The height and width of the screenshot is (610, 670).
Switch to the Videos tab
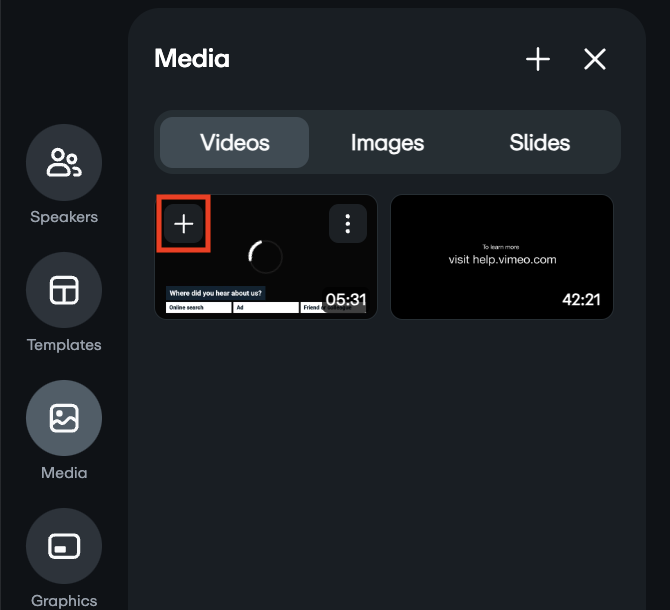click(235, 143)
